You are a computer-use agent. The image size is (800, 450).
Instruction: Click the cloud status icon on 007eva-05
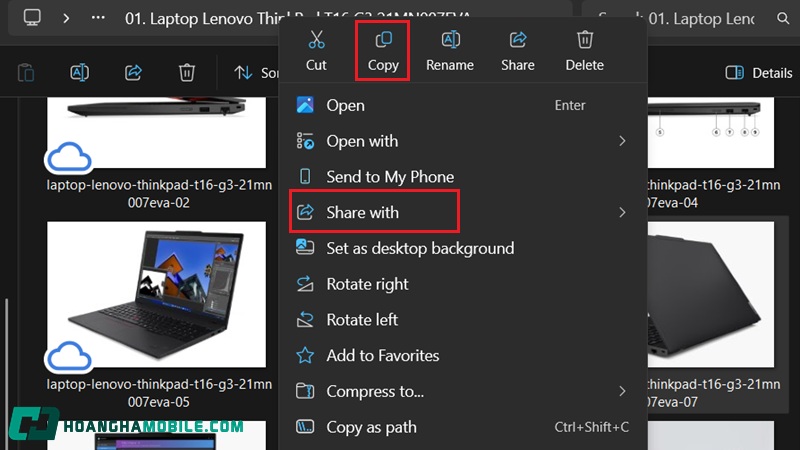tap(69, 356)
